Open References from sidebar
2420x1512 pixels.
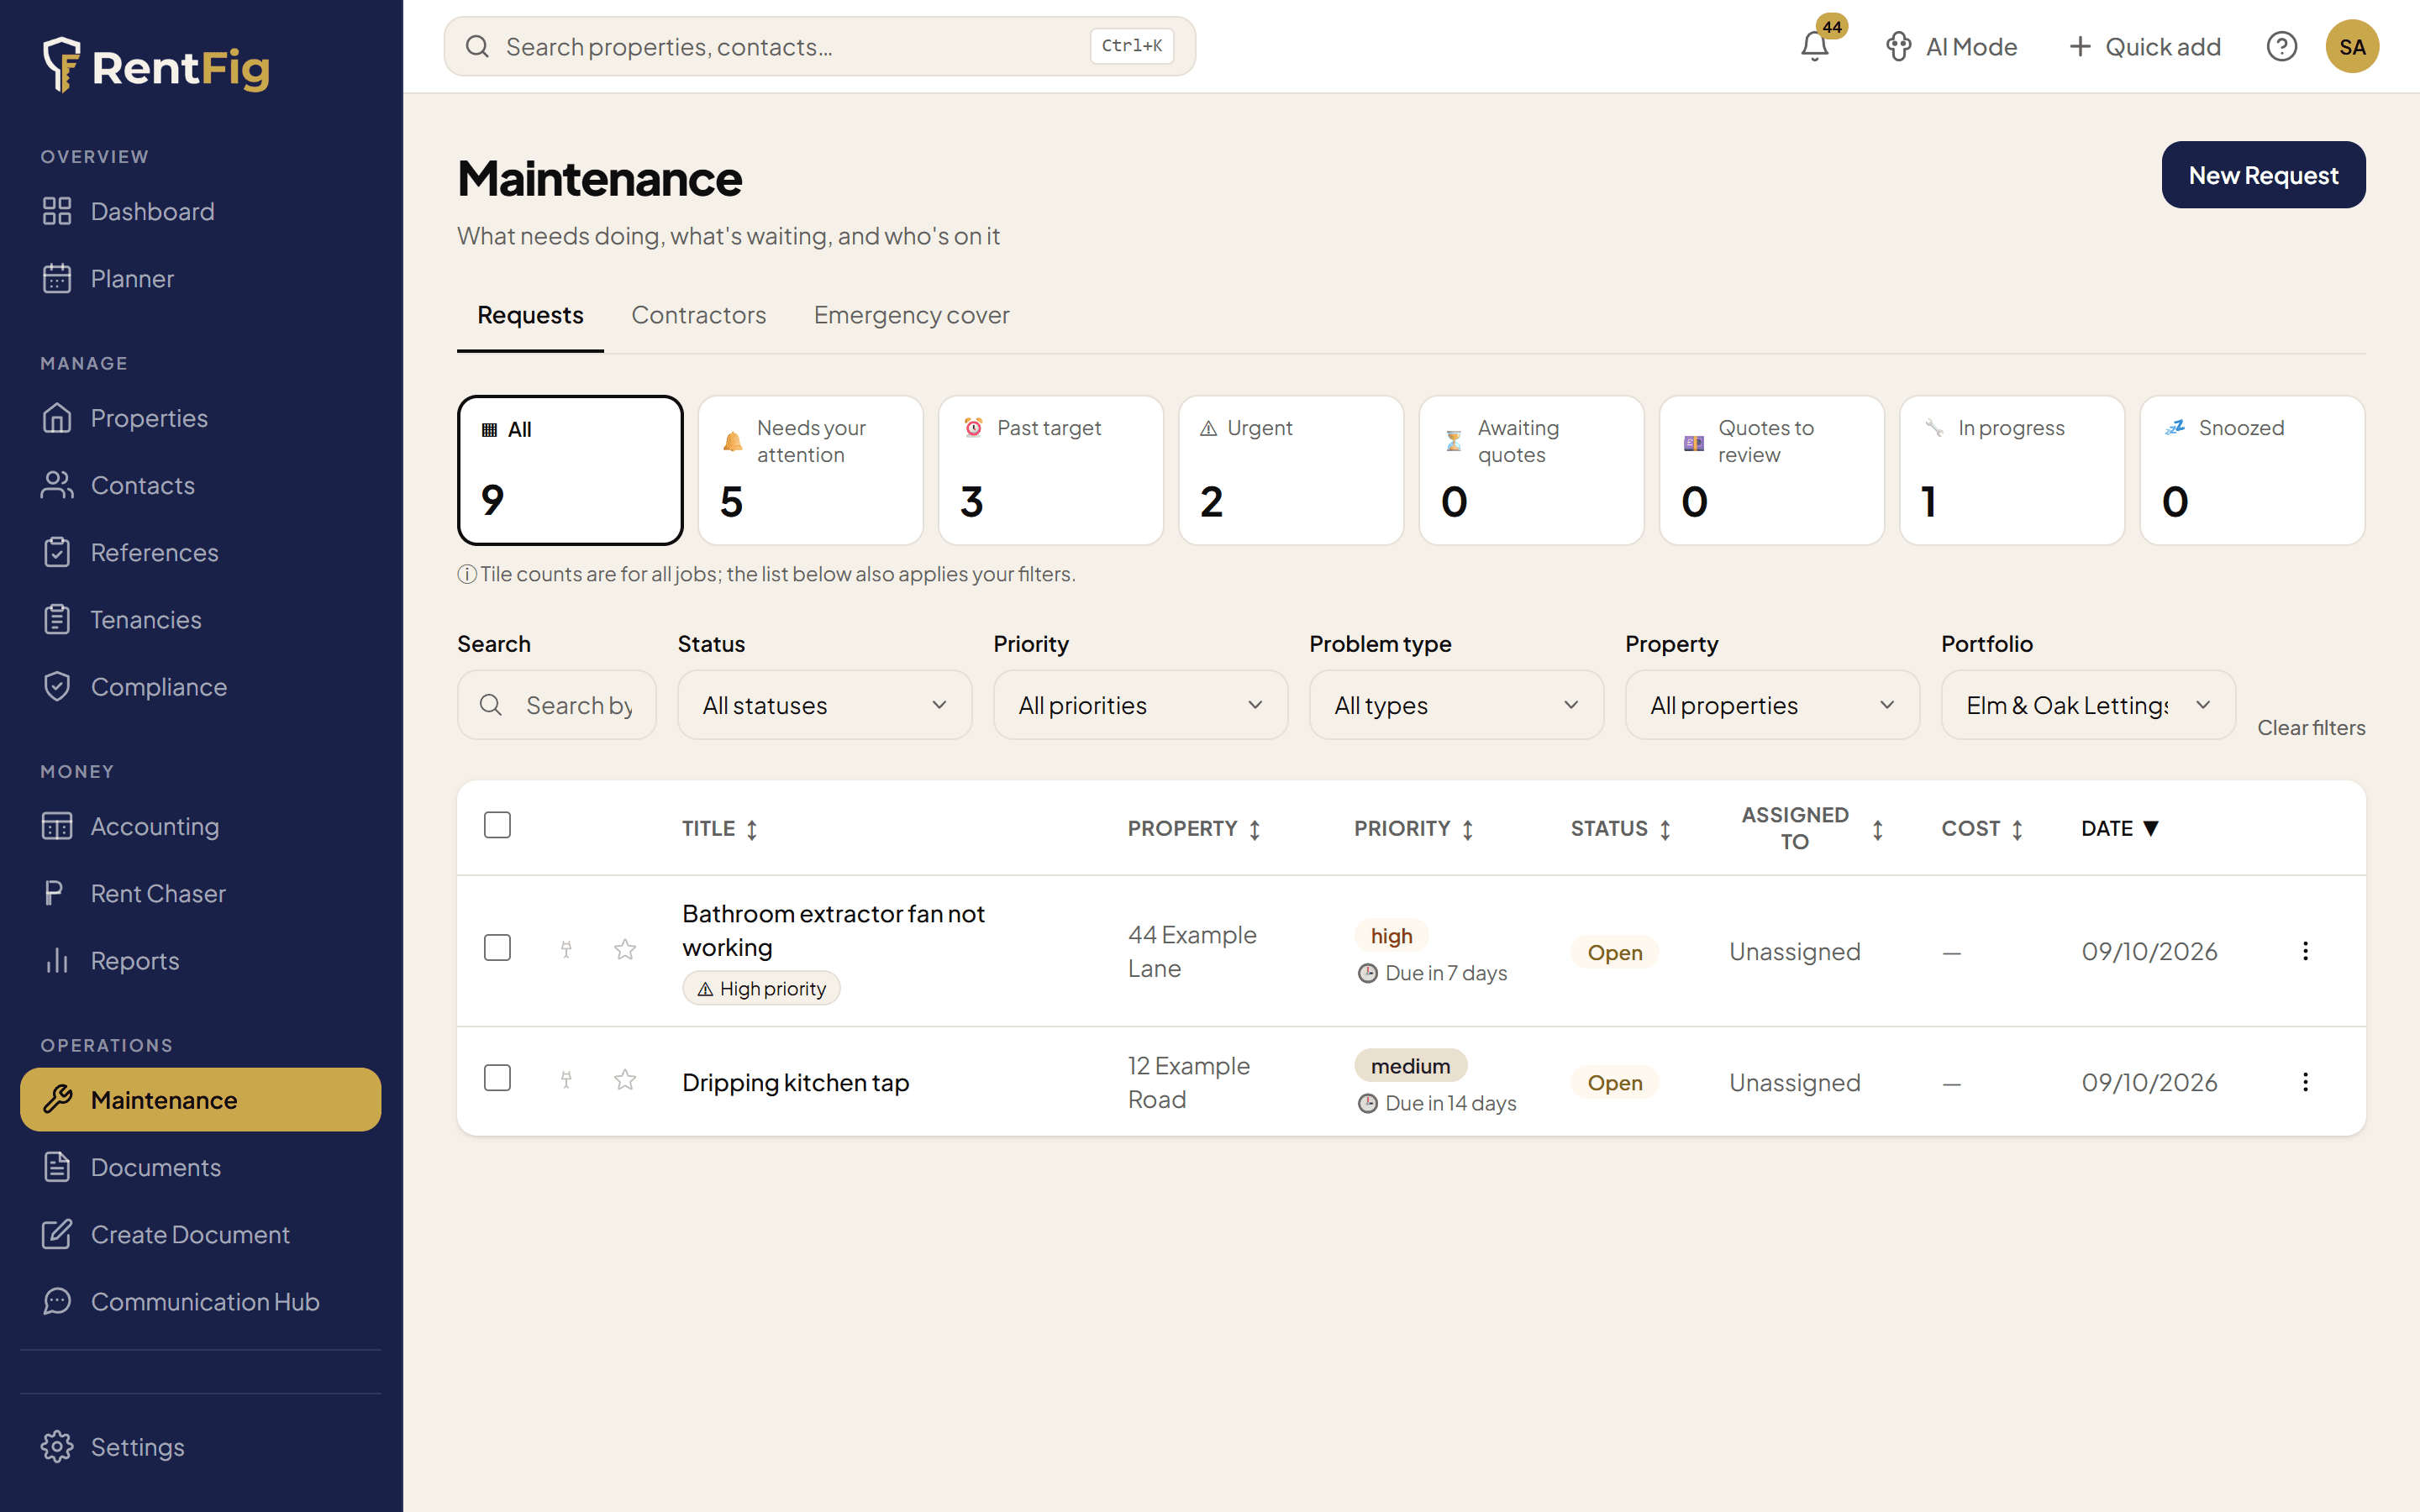(x=200, y=552)
